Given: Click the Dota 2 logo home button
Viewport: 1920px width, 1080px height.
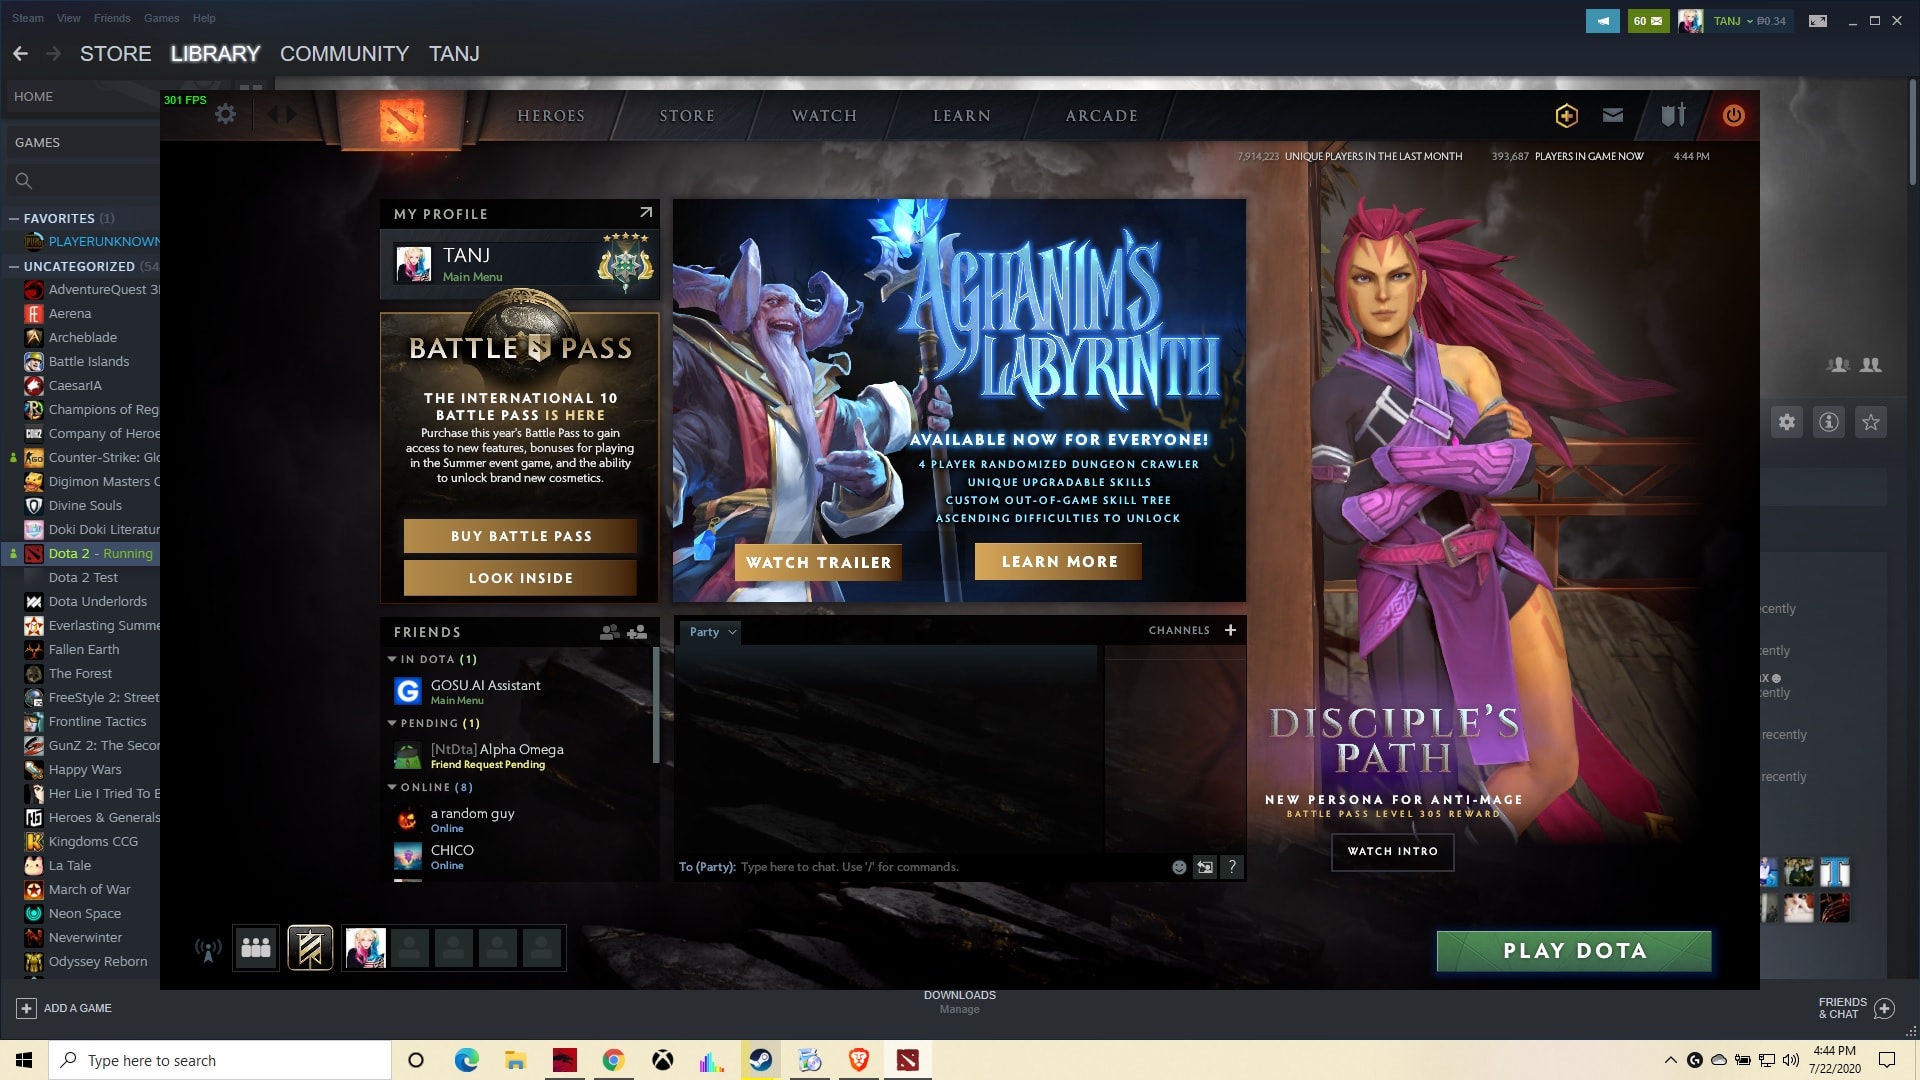Looking at the screenshot, I should 402,120.
